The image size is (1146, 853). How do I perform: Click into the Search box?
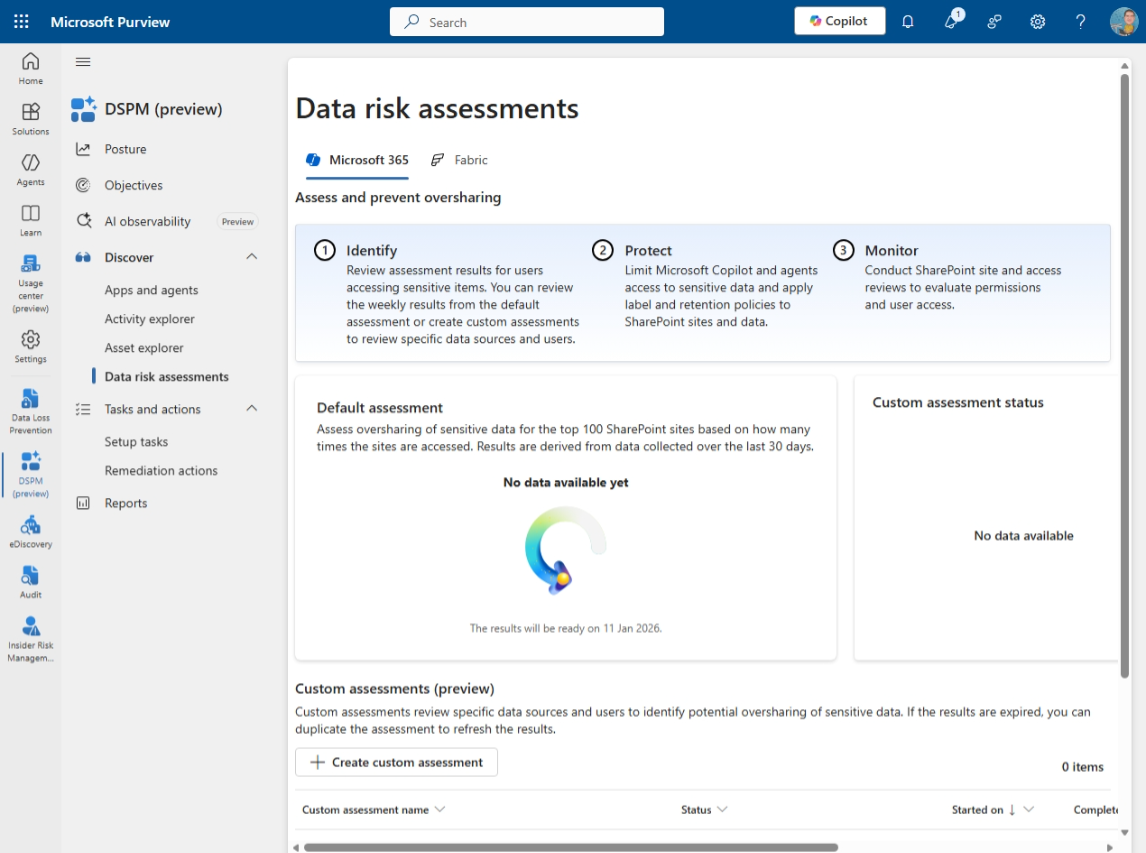coord(527,22)
